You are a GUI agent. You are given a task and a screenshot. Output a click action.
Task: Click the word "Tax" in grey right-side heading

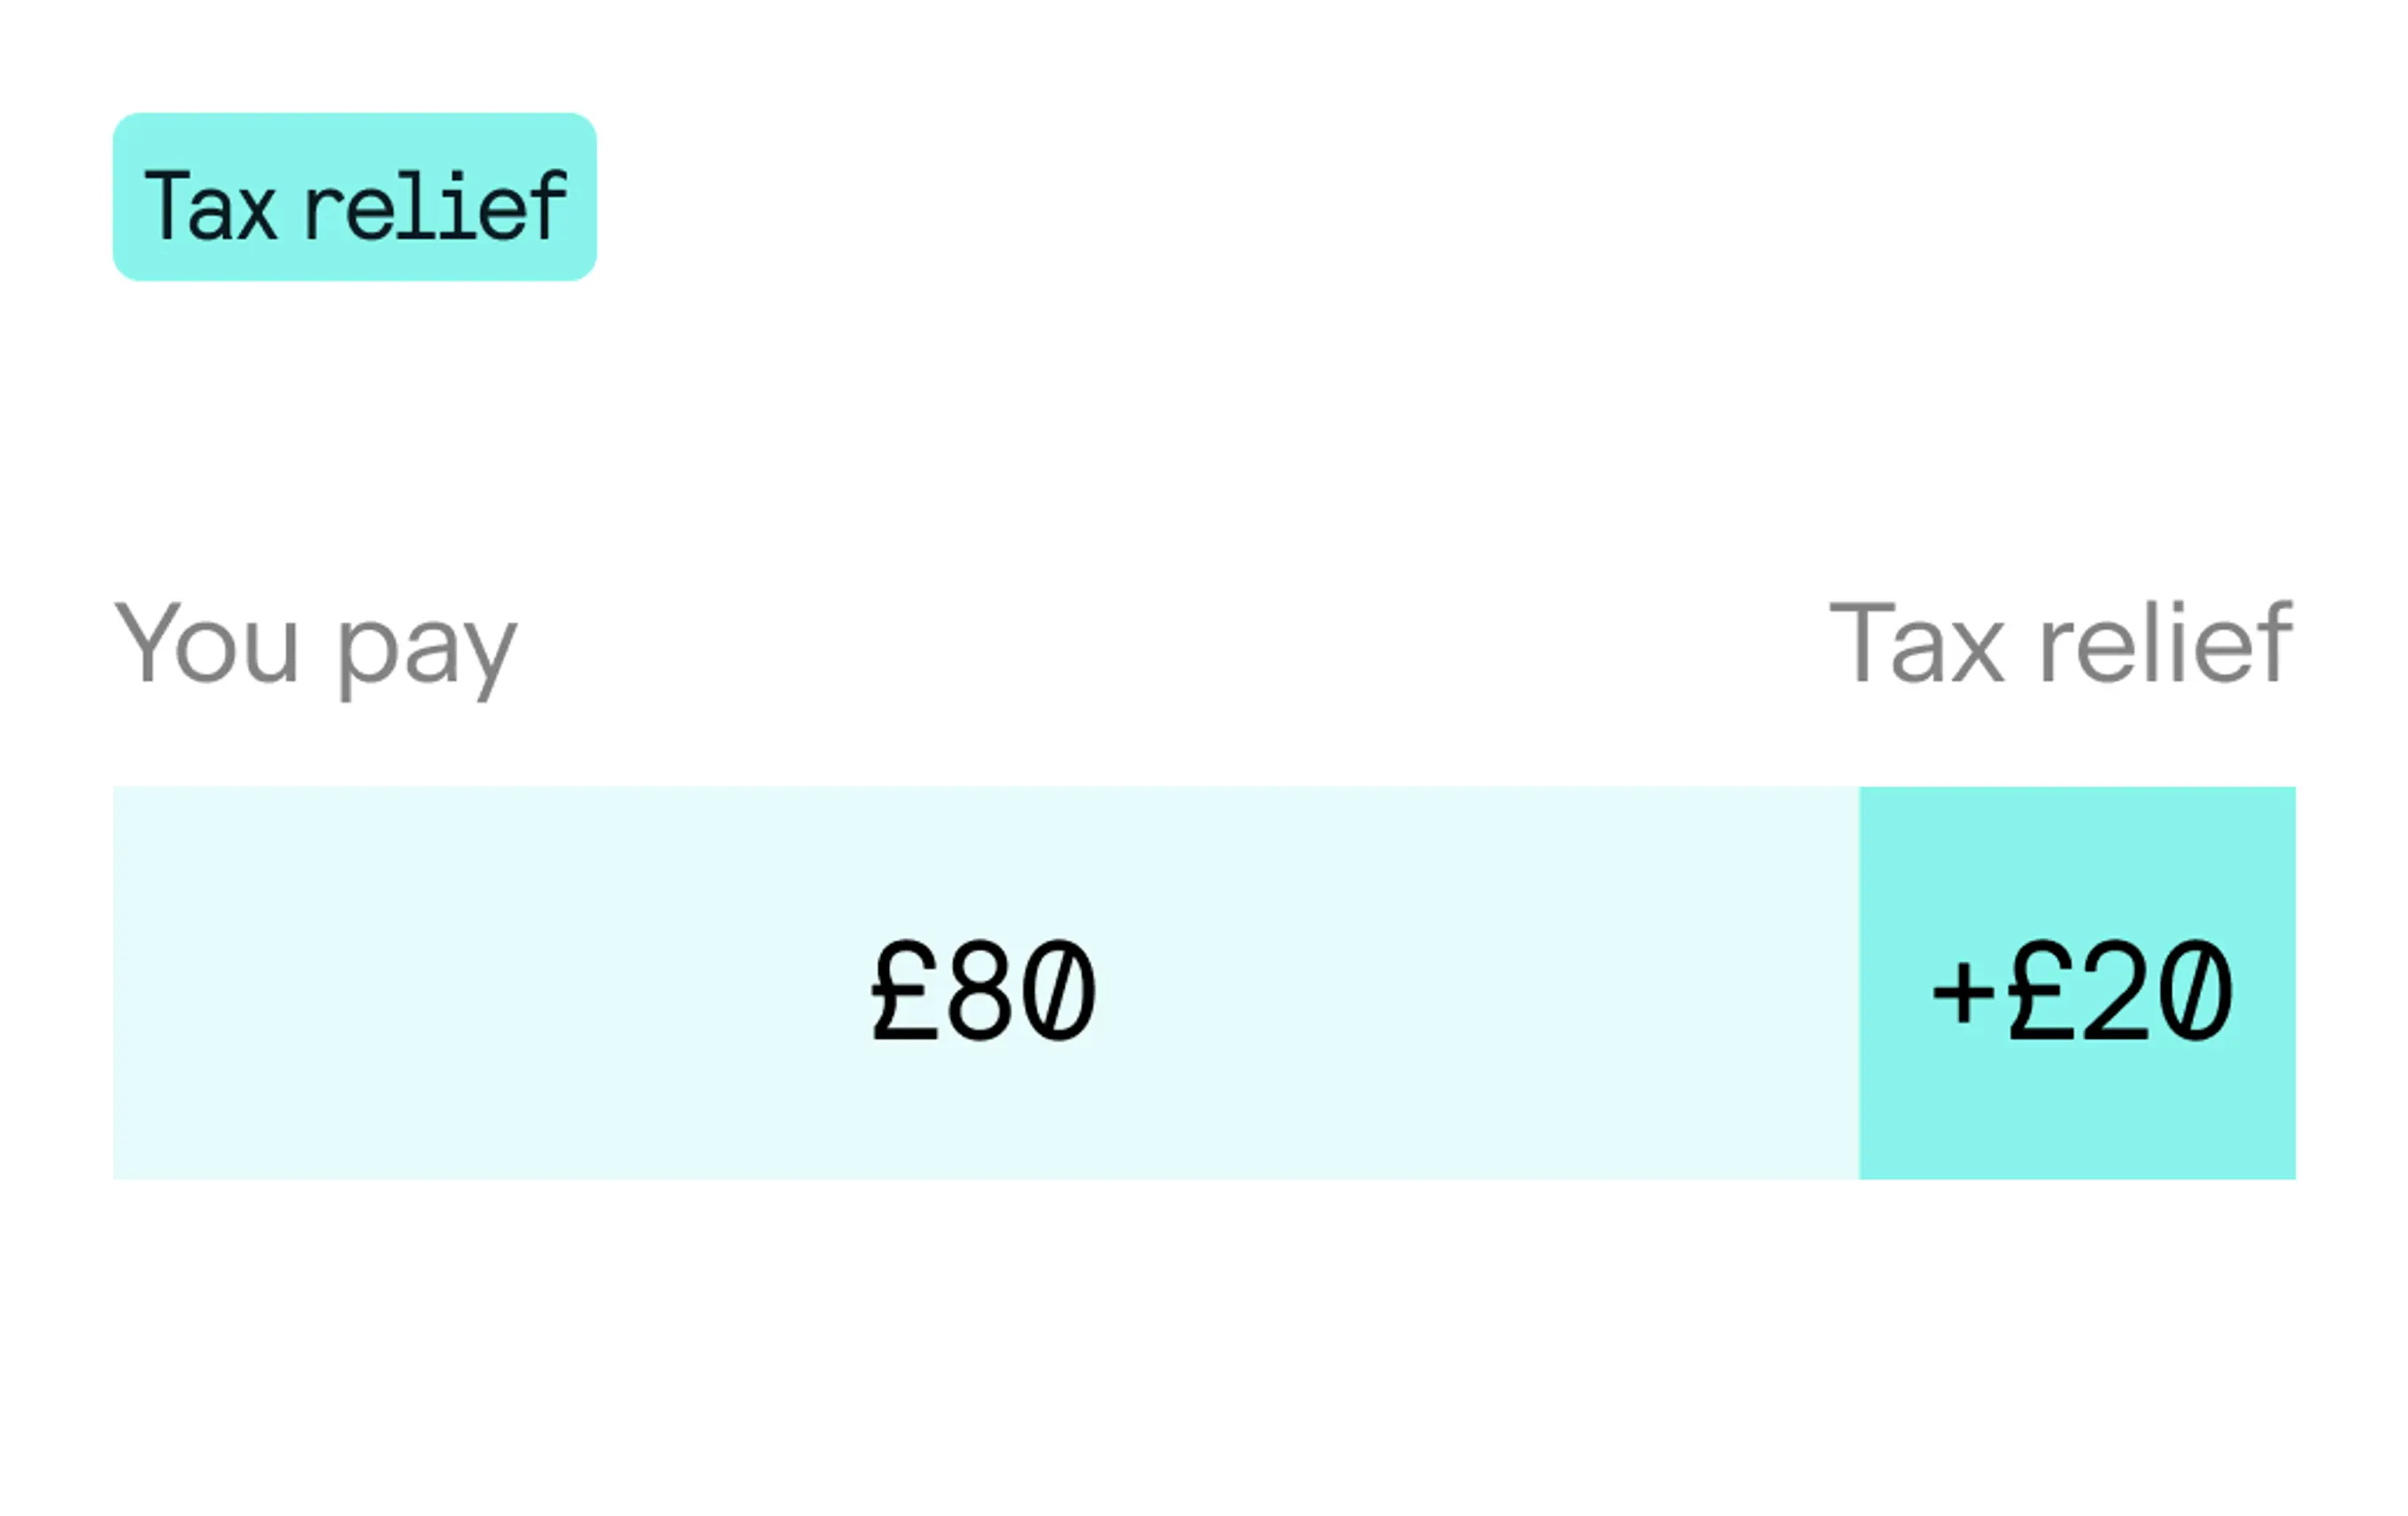tap(1917, 642)
